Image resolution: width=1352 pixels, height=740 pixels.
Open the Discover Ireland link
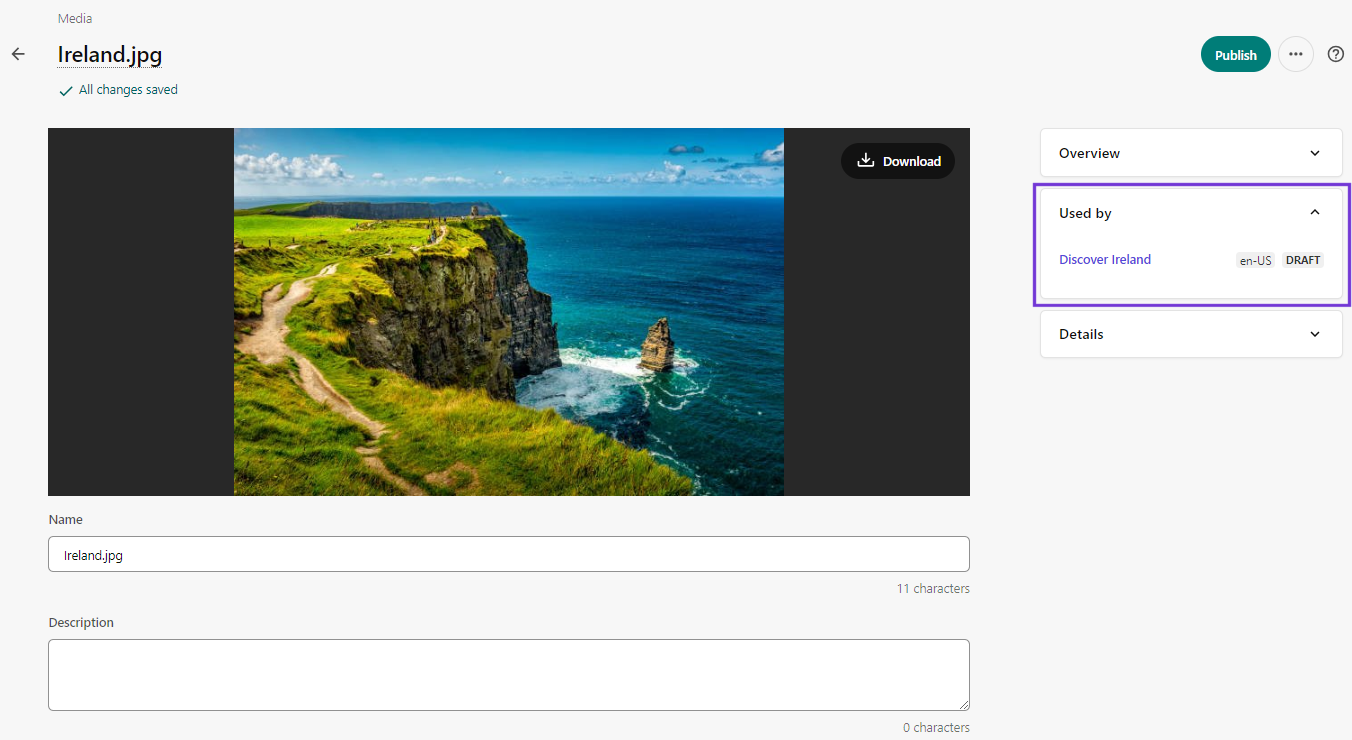(1105, 259)
